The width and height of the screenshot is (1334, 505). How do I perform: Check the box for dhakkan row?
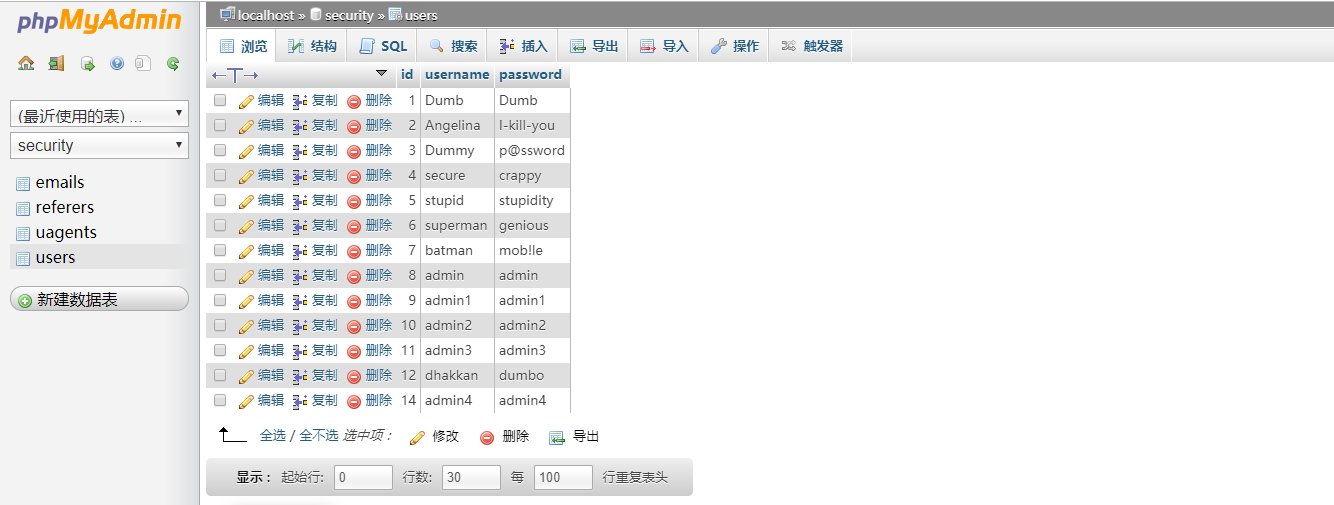[x=220, y=375]
